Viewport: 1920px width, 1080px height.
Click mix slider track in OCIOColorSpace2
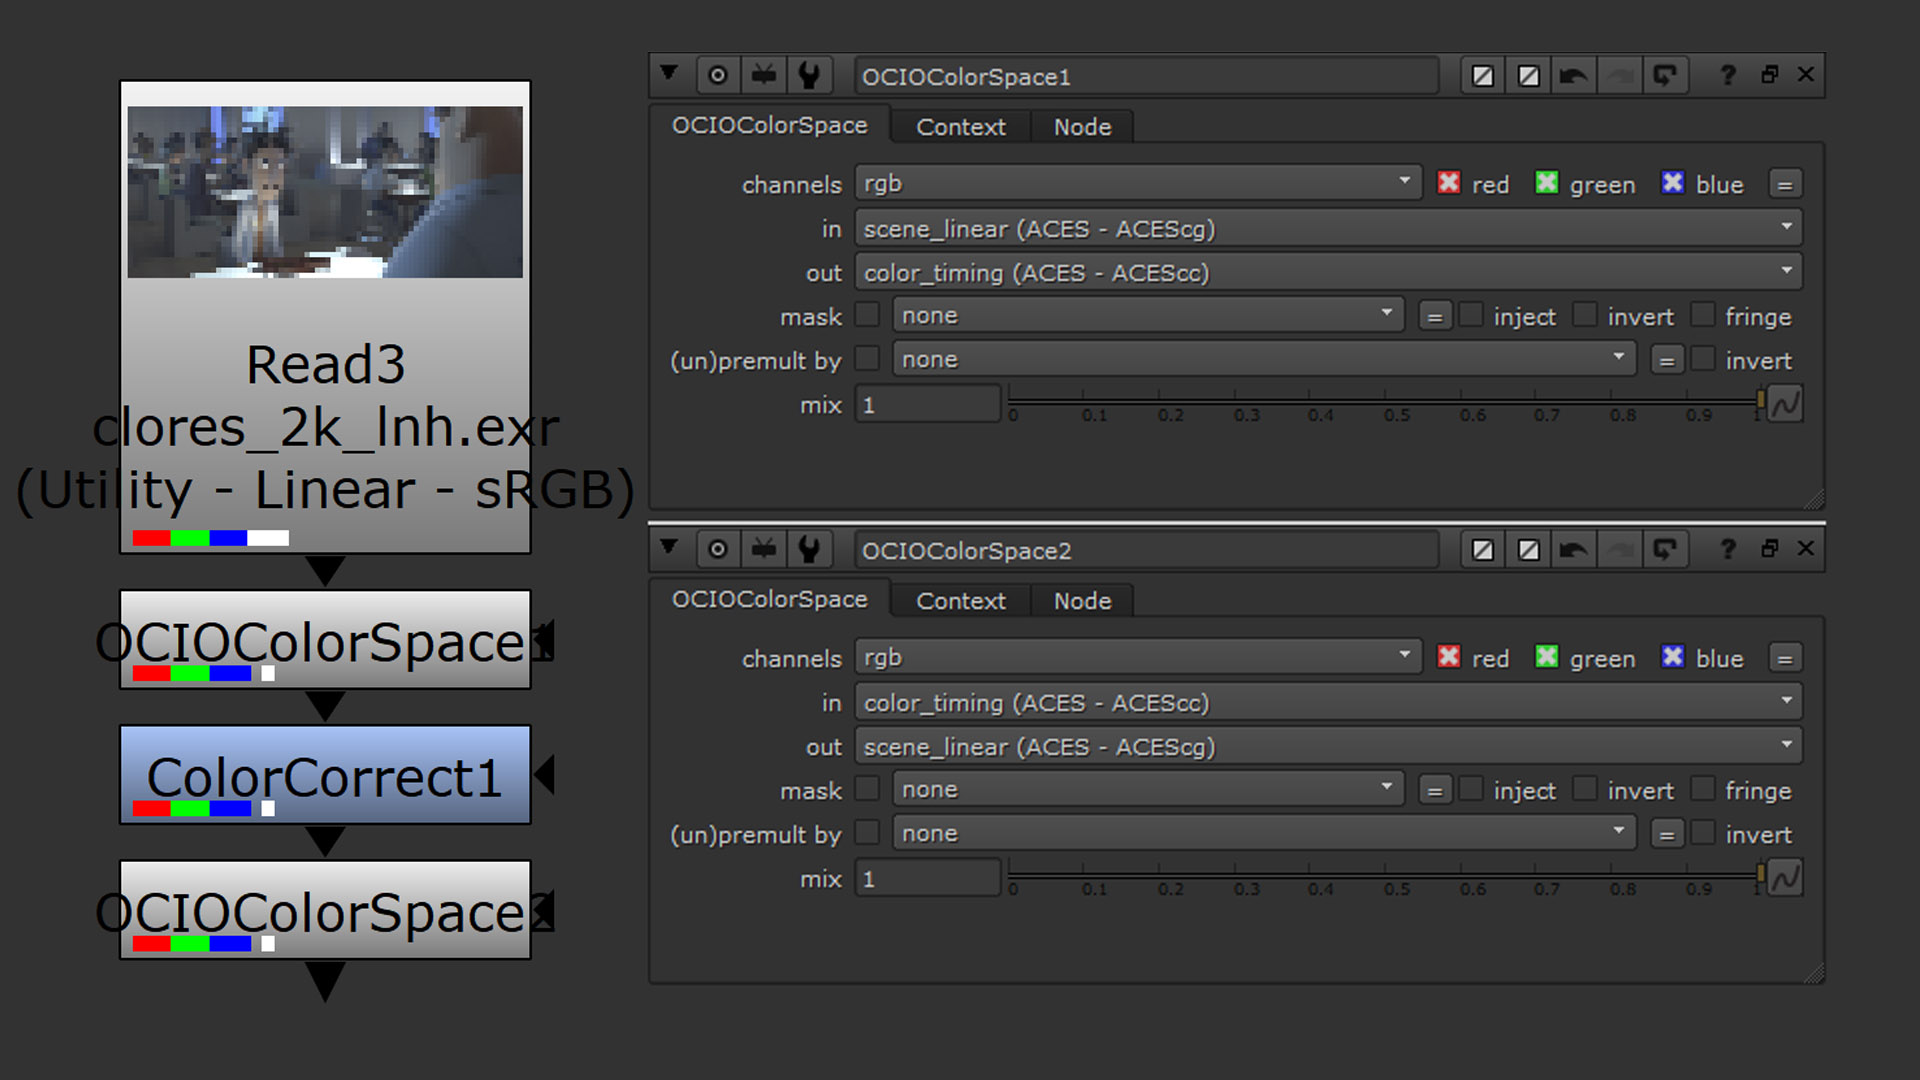(x=1384, y=877)
